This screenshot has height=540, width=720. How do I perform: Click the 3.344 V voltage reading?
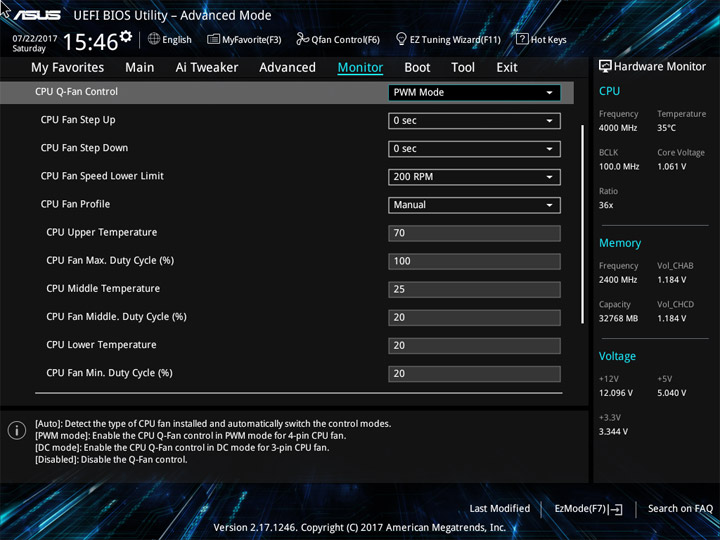pyautogui.click(x=613, y=432)
